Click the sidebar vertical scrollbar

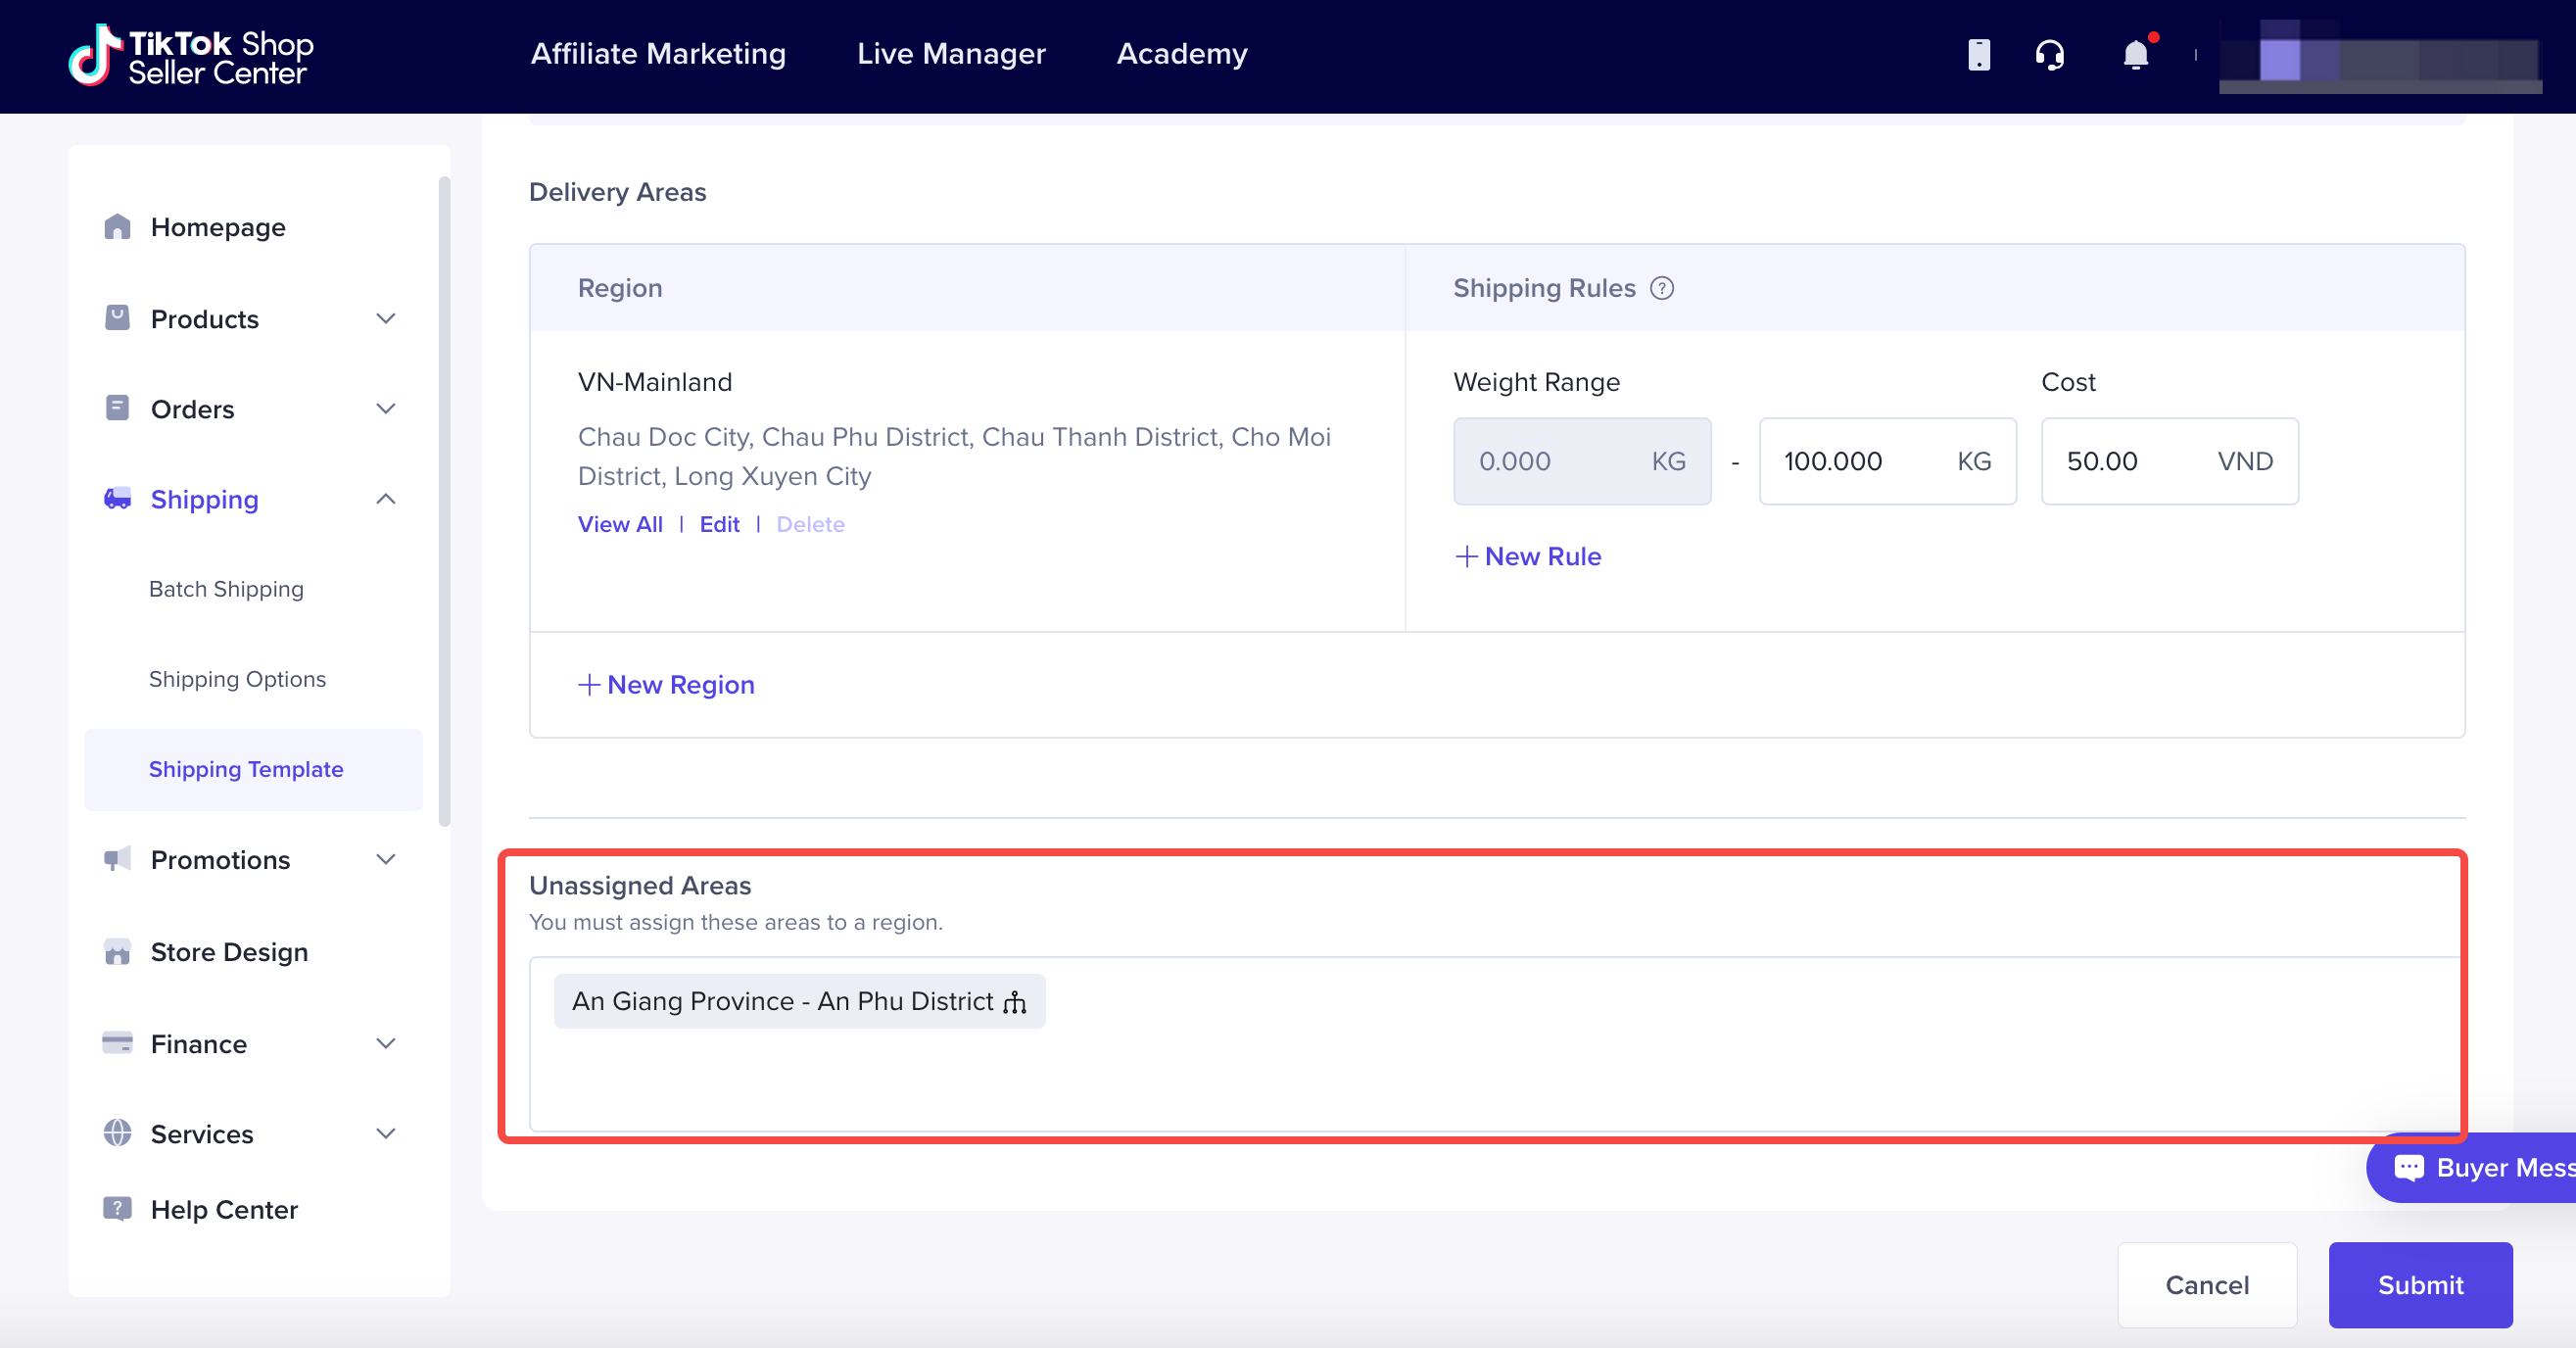pos(444,500)
